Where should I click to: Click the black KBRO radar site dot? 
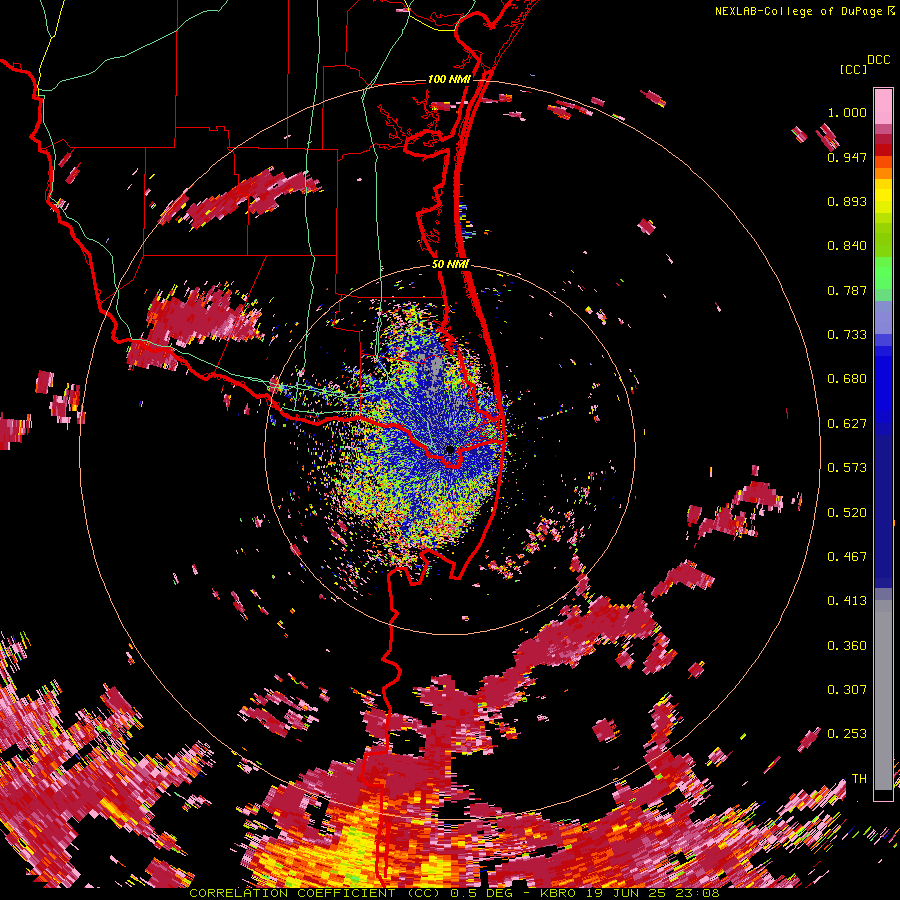(450, 449)
